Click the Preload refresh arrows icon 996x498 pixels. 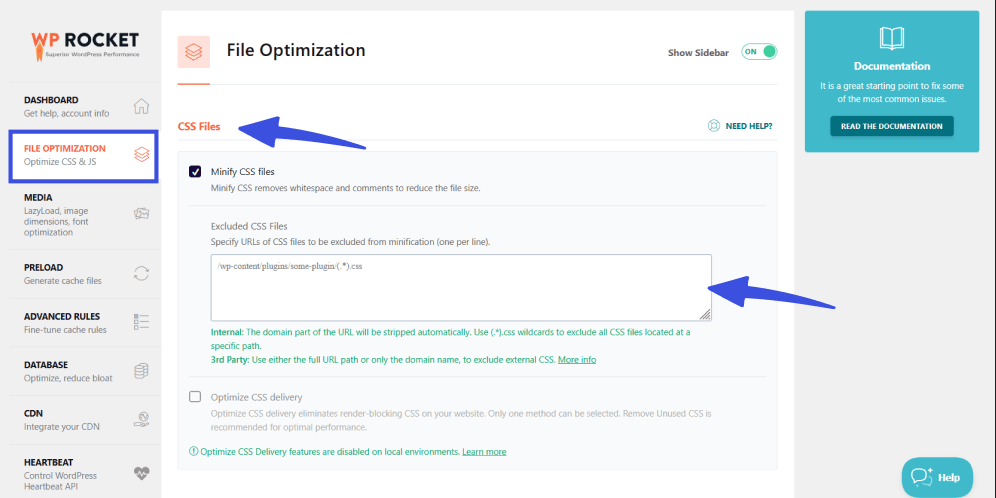pos(141,273)
